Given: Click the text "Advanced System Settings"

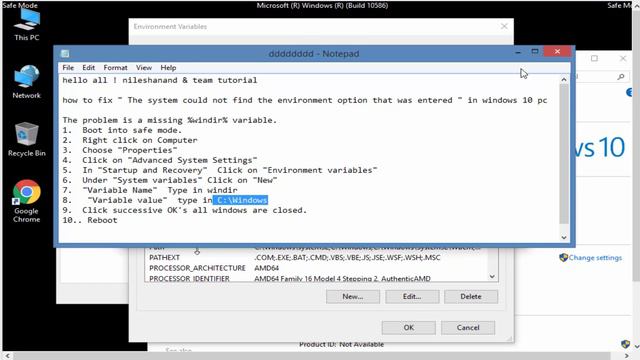Looking at the screenshot, I should point(192,160).
